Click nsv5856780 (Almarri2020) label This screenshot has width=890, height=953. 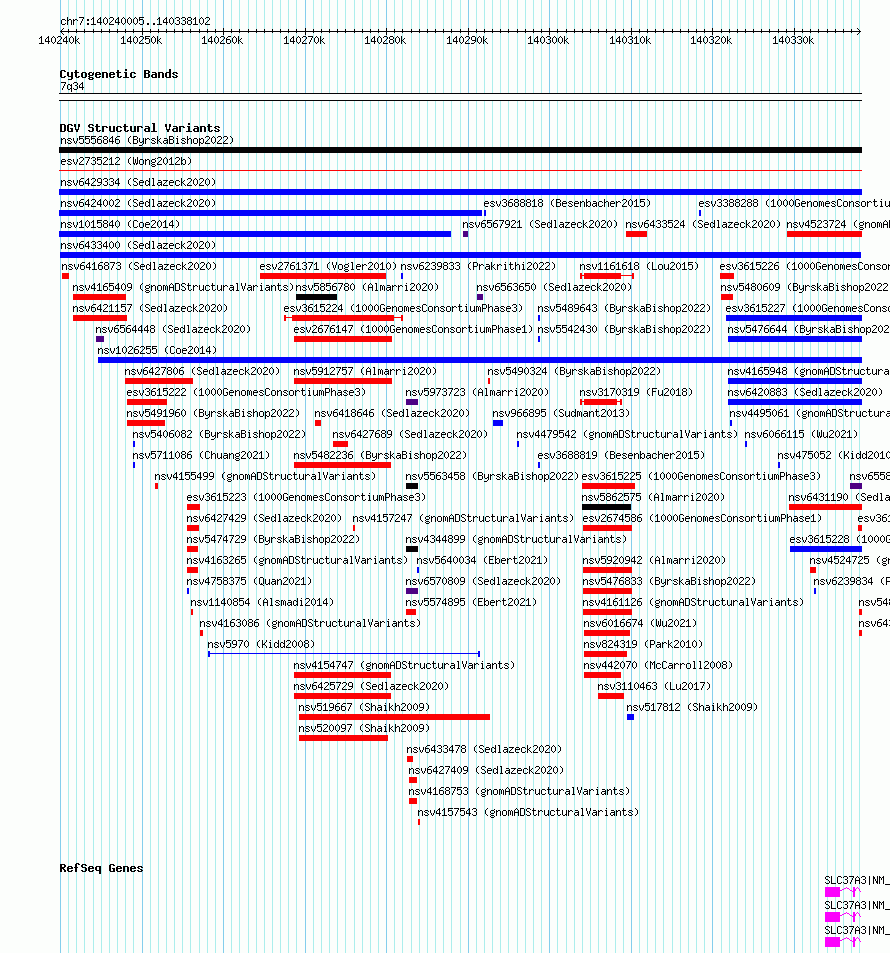tap(367, 287)
